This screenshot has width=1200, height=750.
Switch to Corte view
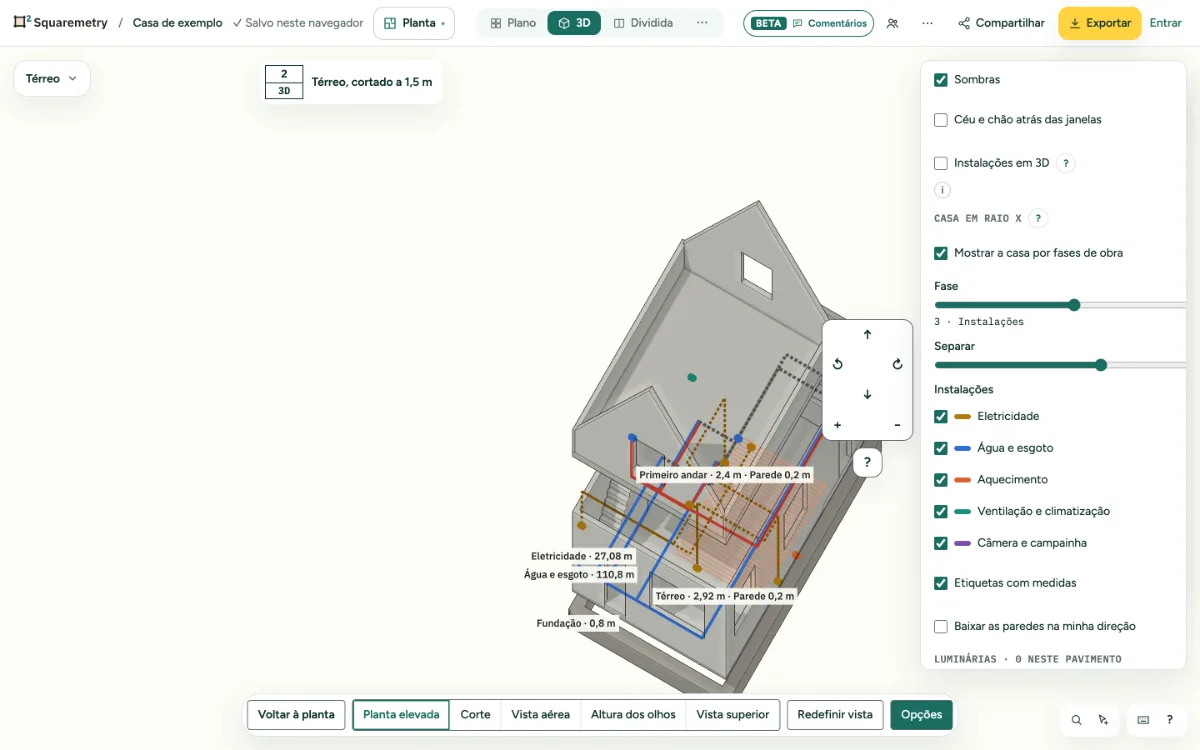coord(475,715)
